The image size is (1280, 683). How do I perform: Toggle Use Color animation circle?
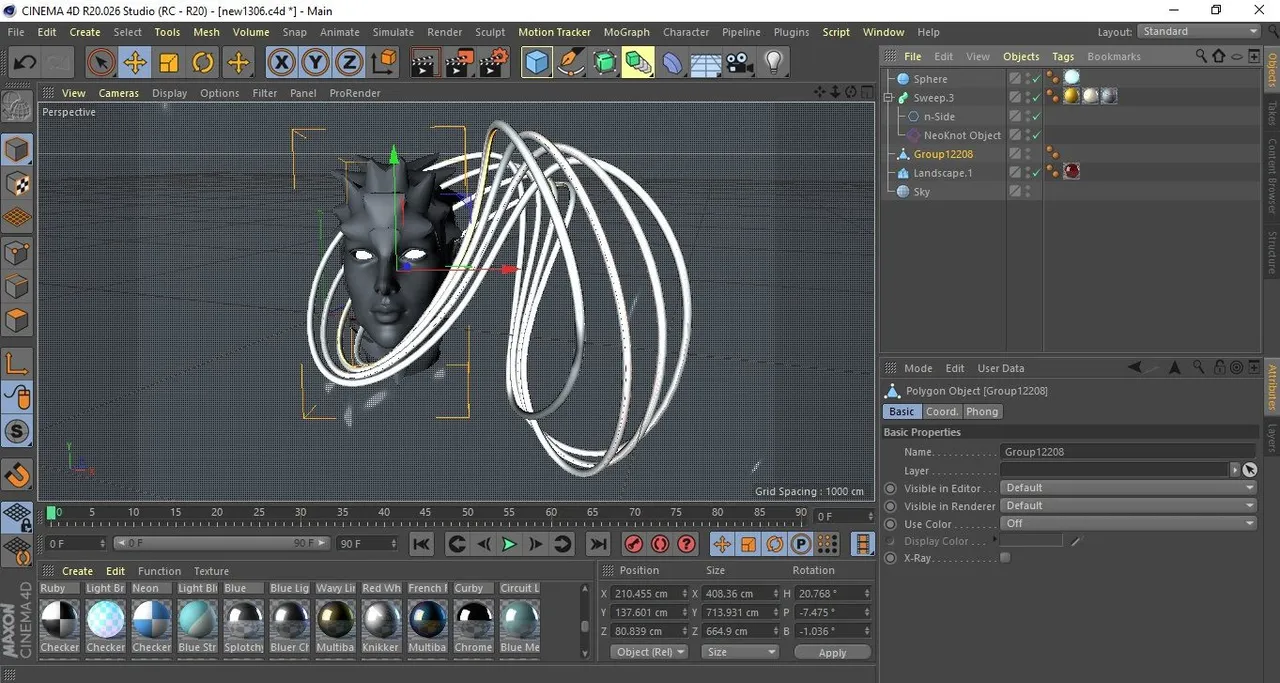pyautogui.click(x=891, y=525)
